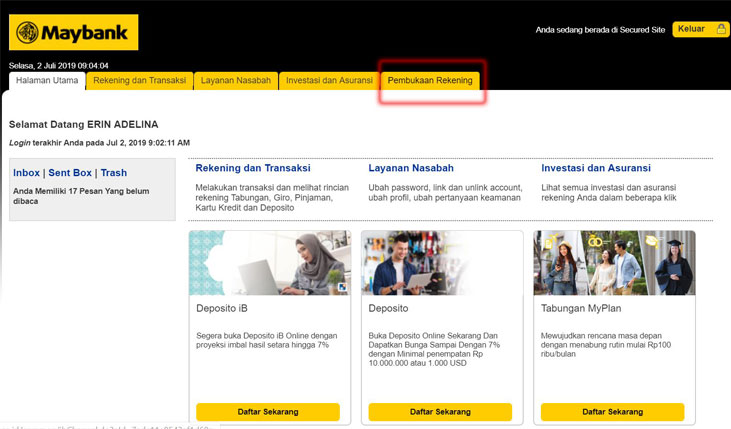Click the Tabungan MyPlan card title
Viewport: 731px width, 429px height.
[x=581, y=308]
